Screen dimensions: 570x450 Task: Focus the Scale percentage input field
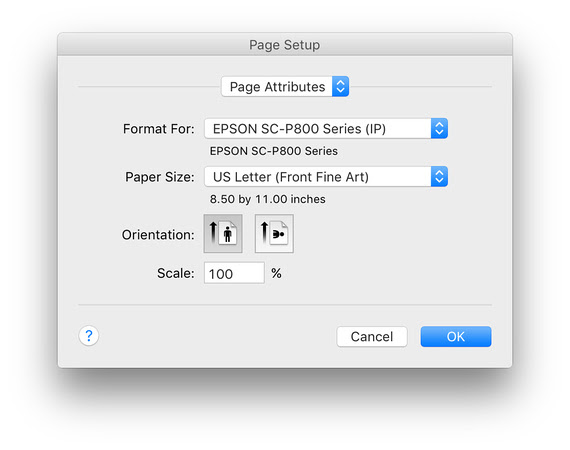pos(234,273)
